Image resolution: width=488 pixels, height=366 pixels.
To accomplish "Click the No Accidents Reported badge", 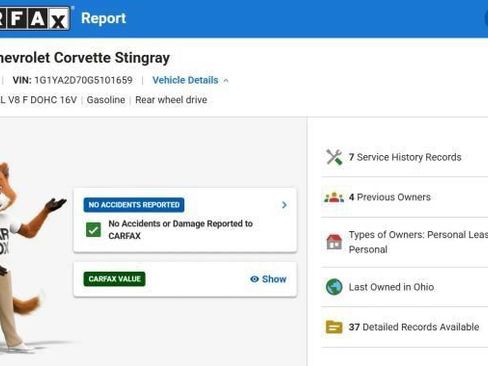I will click(134, 205).
